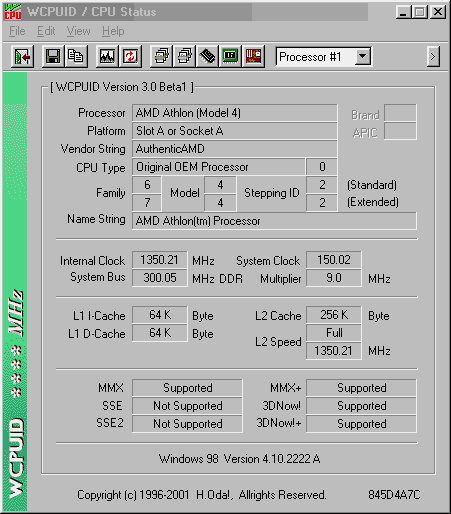Click the L1 D-Cache 64 K value
The image size is (451, 514).
pos(160,333)
